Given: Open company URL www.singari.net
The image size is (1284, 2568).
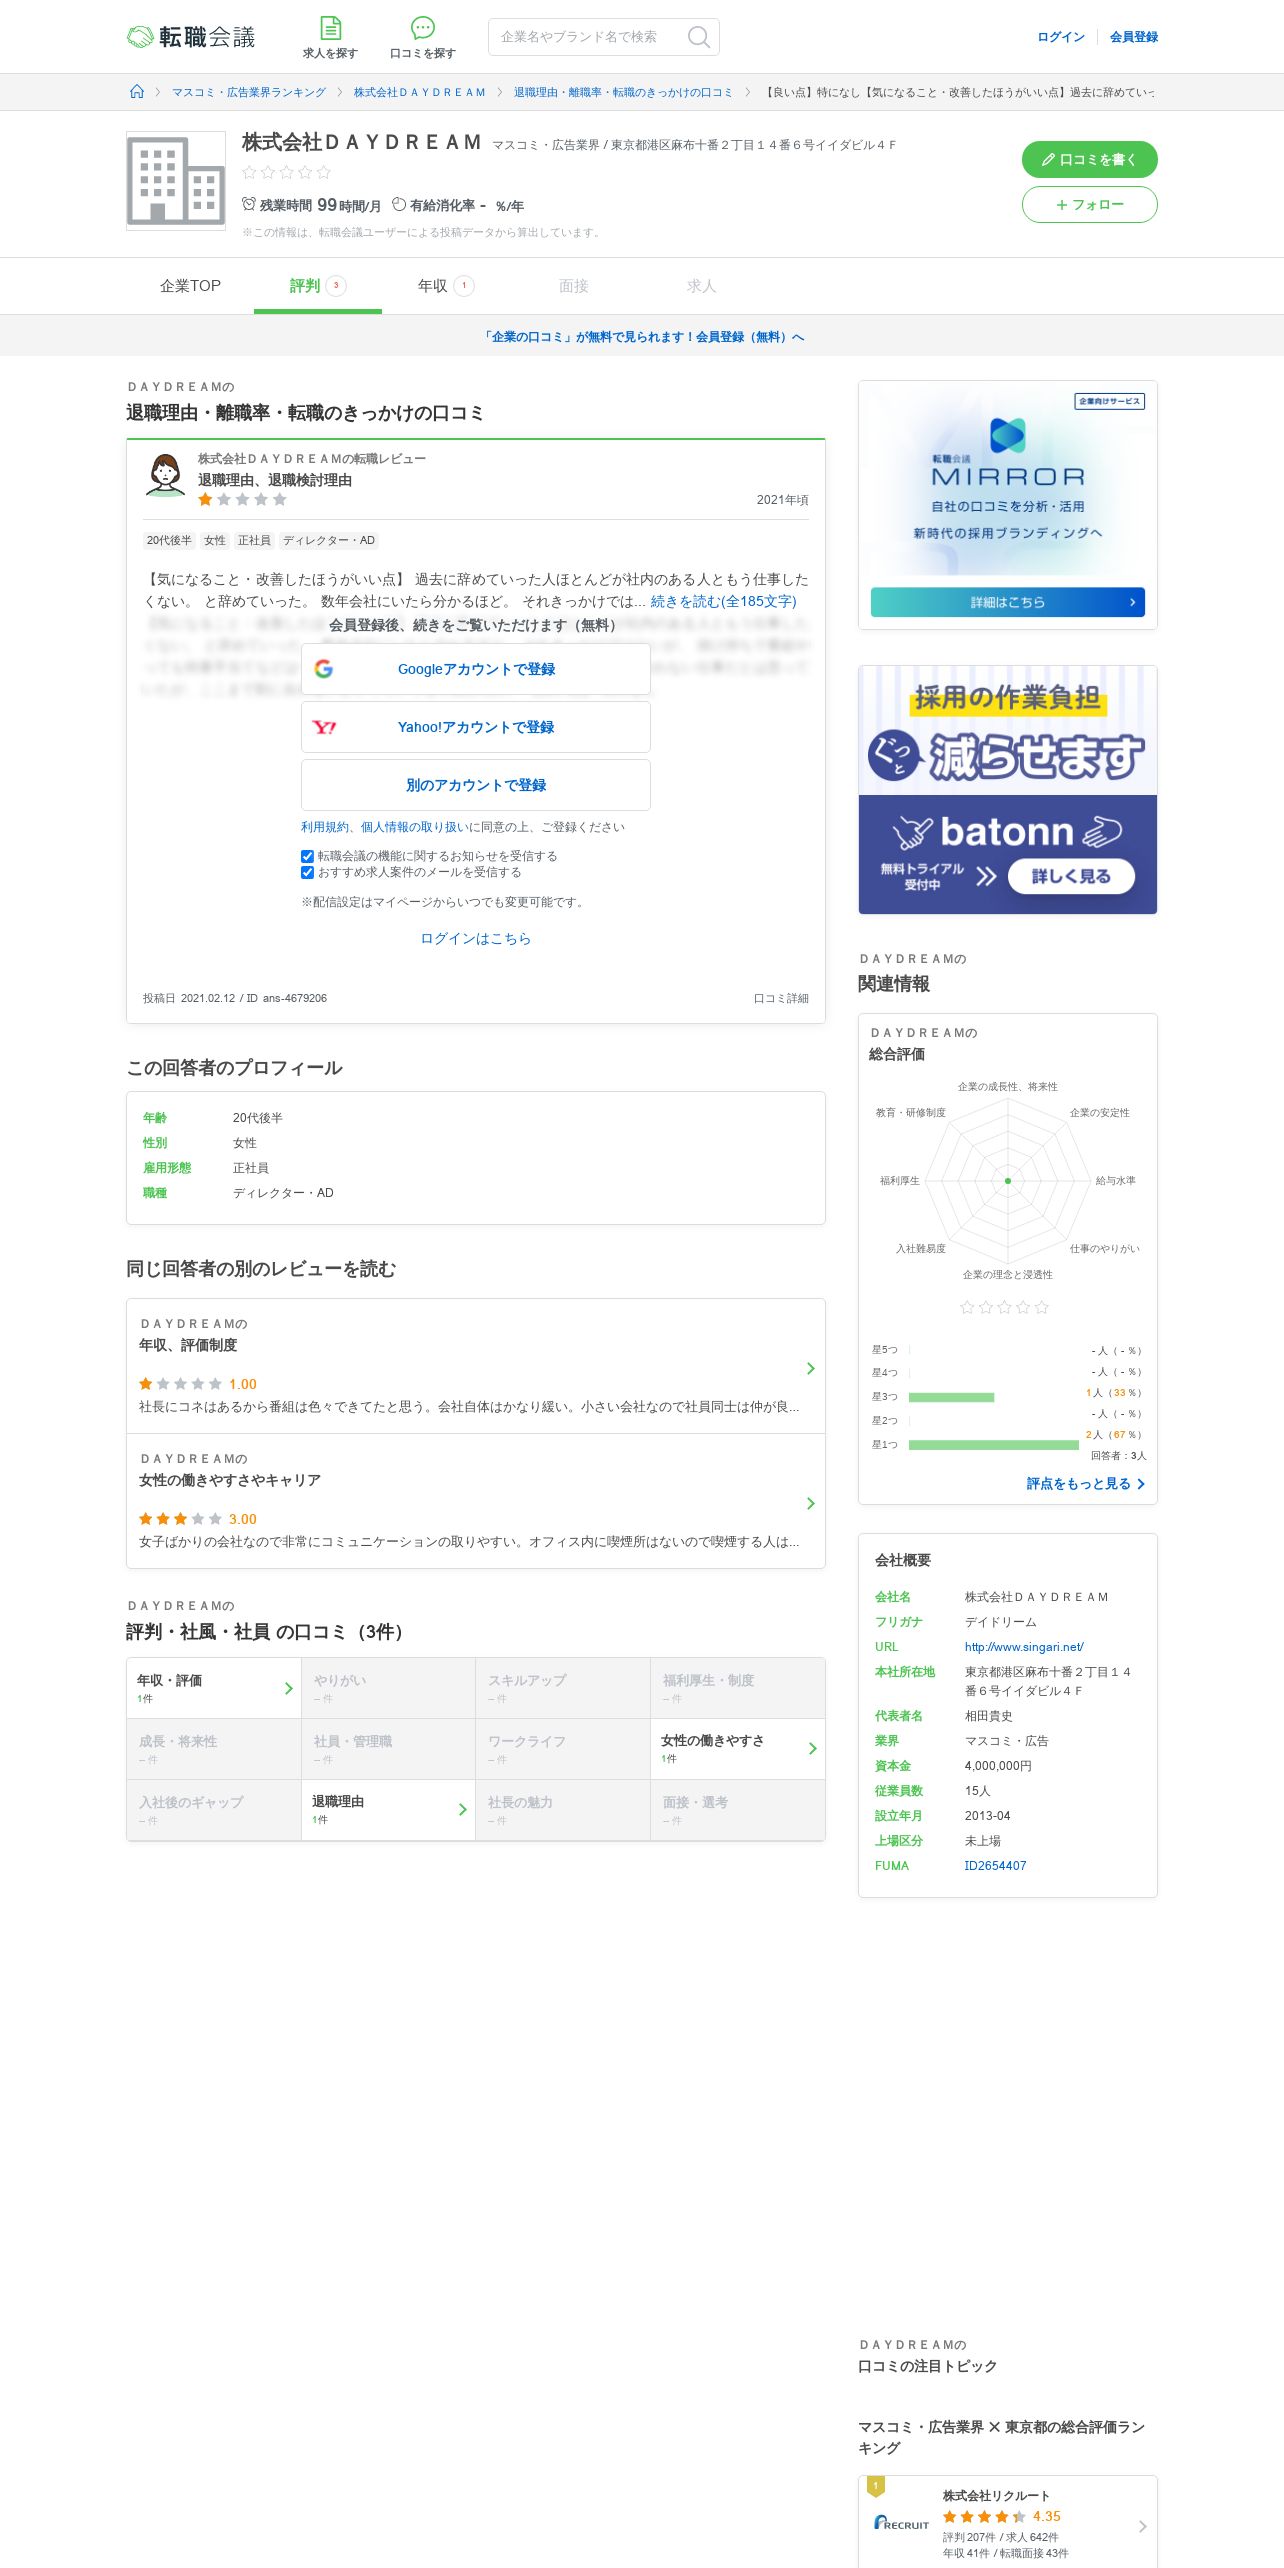Looking at the screenshot, I should (x=1024, y=1647).
